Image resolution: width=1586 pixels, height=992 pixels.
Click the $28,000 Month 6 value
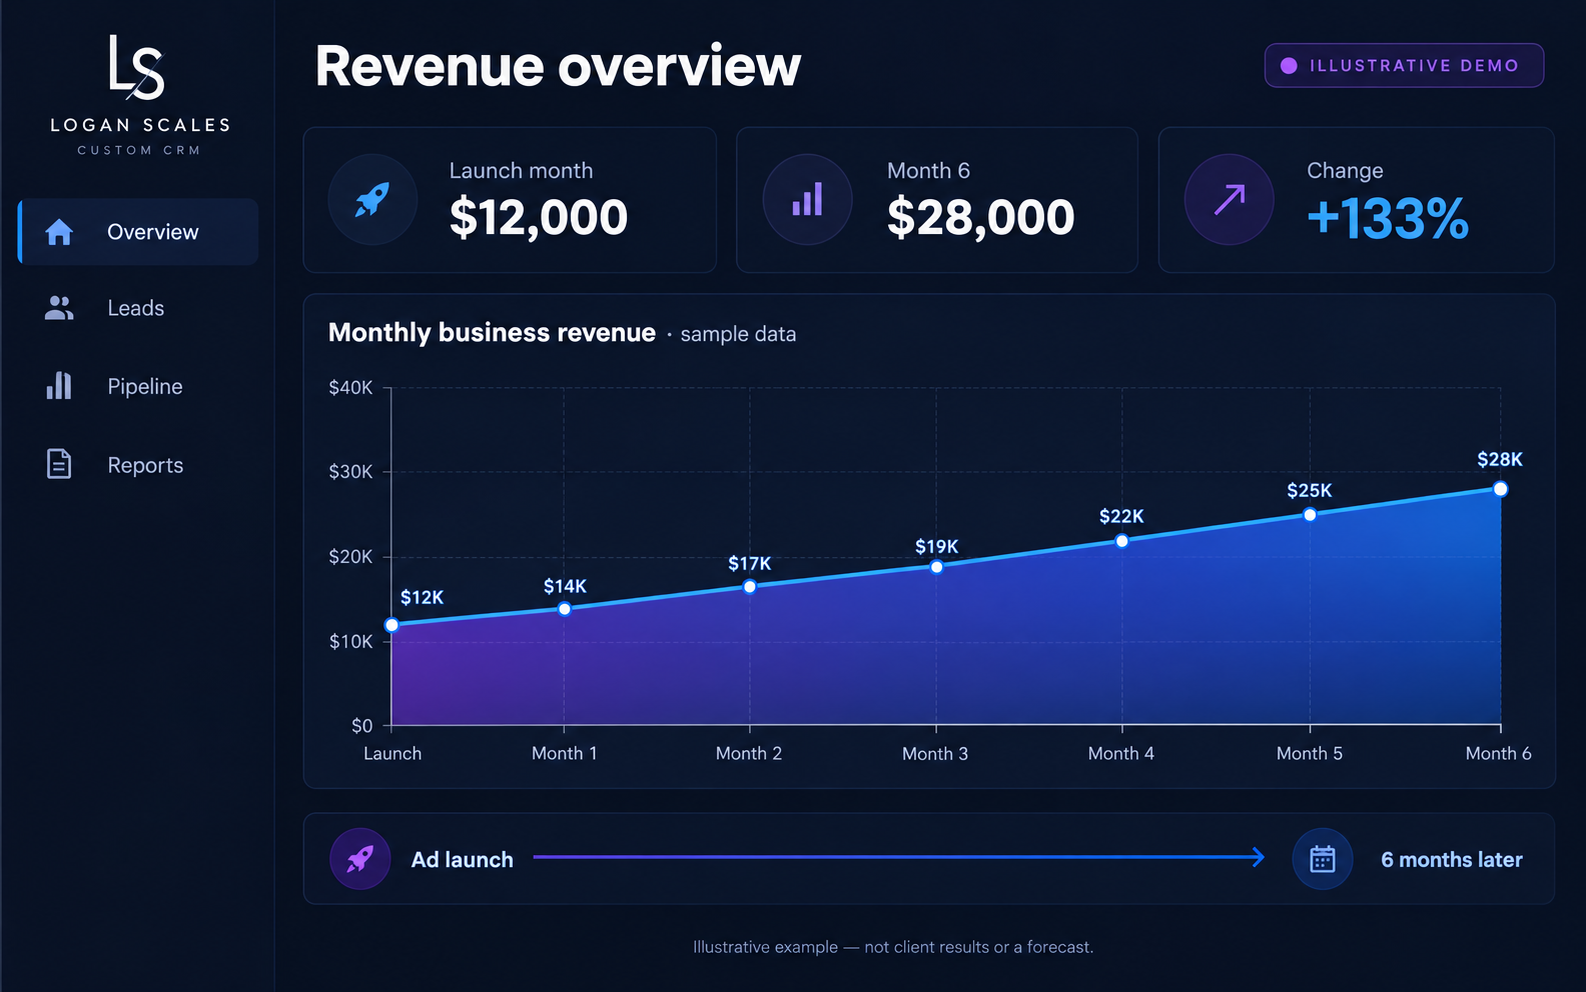[x=980, y=217]
